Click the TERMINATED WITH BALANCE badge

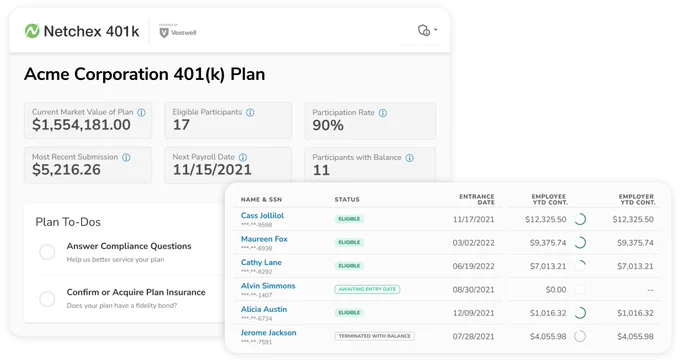(374, 336)
